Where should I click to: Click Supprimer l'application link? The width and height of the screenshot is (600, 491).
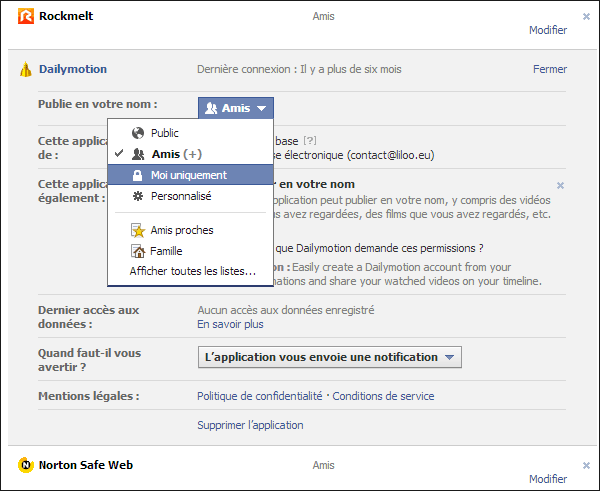tap(250, 425)
